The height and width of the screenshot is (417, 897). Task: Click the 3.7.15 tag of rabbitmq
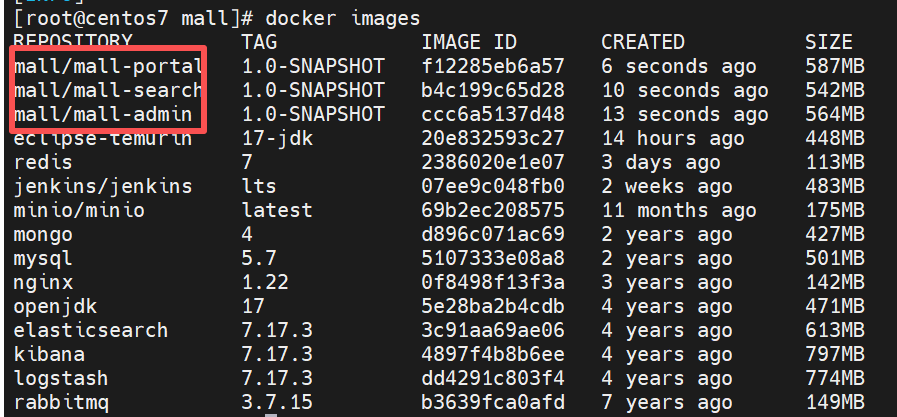point(277,403)
